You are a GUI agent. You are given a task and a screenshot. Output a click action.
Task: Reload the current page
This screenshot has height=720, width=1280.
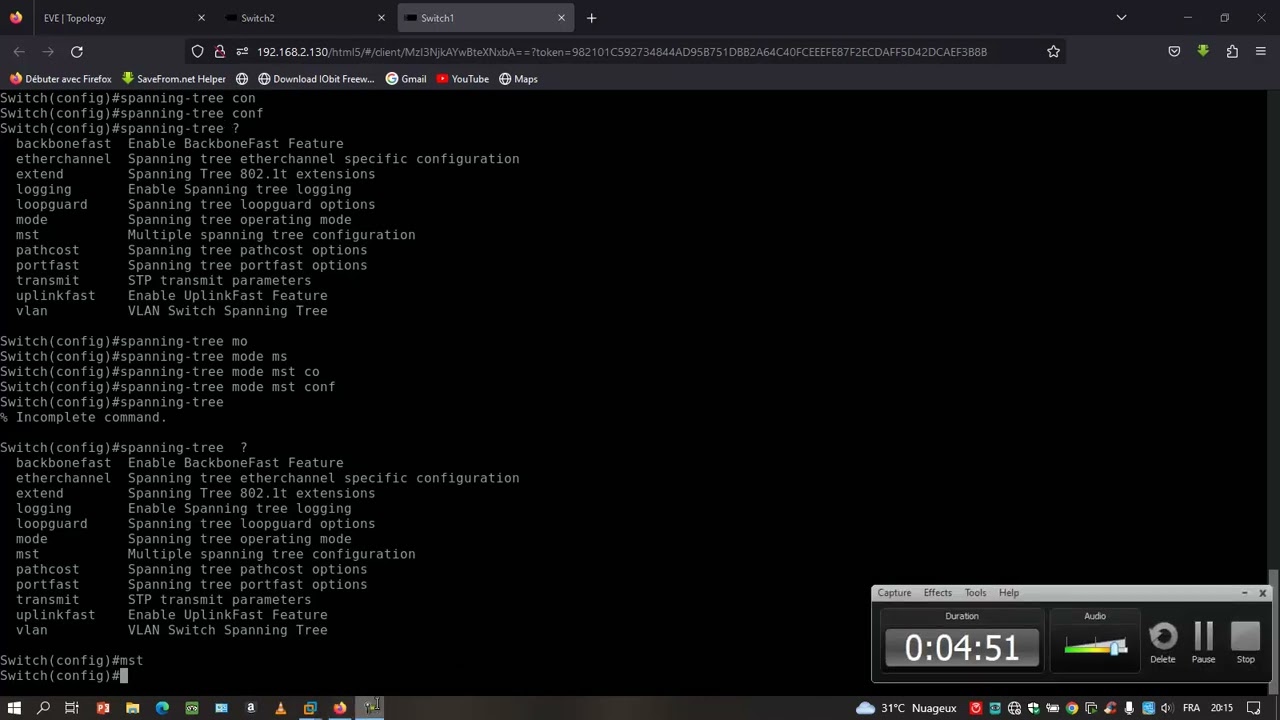77,52
